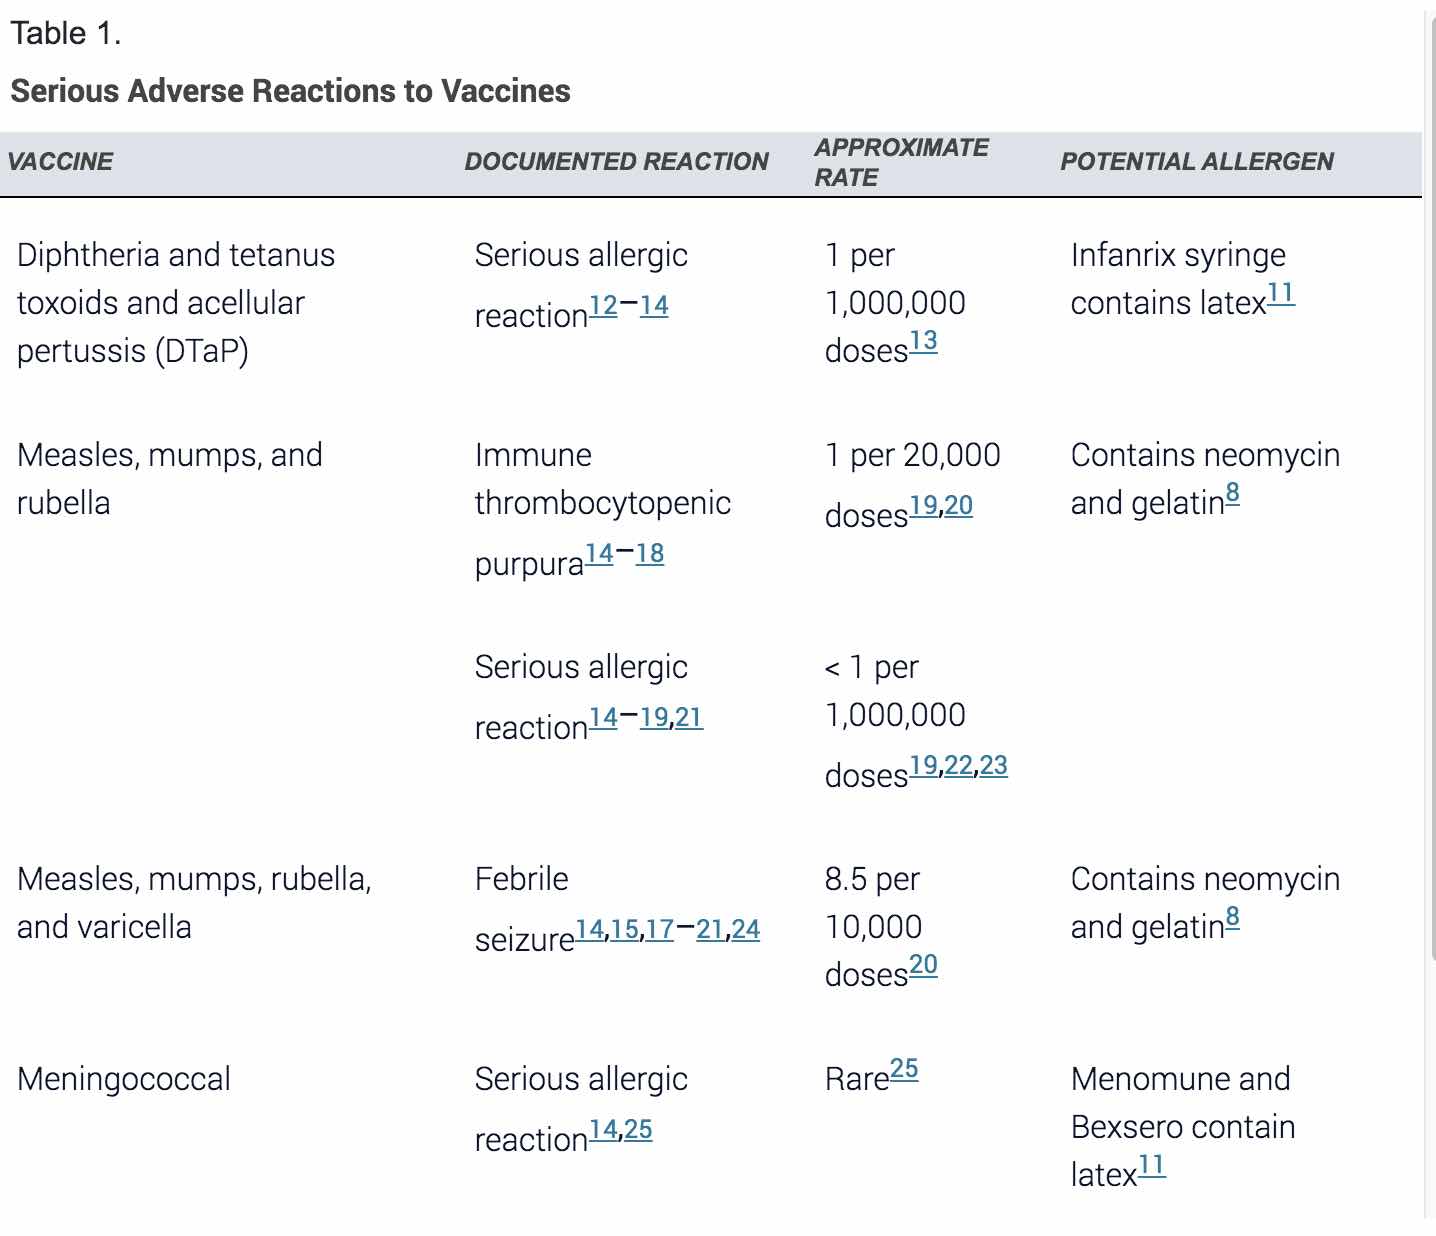Image resolution: width=1436 pixels, height=1236 pixels.
Task: Click reference 20 beside 1 per 20,000 doses
Action: coord(958,506)
